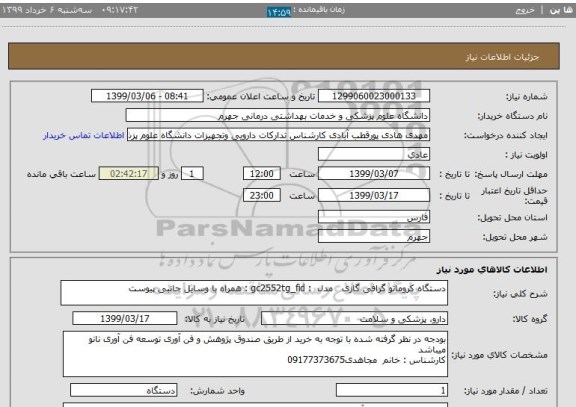The height and width of the screenshot is (407, 576).
Task: Click remaining time counter ۱۴:۵۹
Action: [x=279, y=12]
